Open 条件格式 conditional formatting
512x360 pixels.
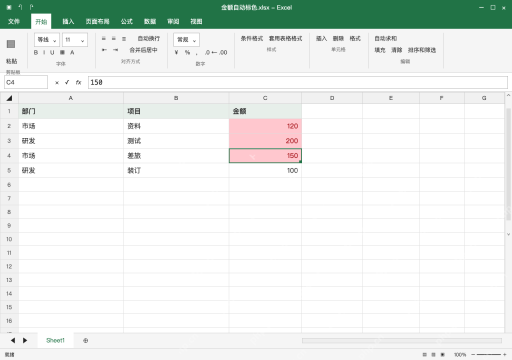coord(252,39)
